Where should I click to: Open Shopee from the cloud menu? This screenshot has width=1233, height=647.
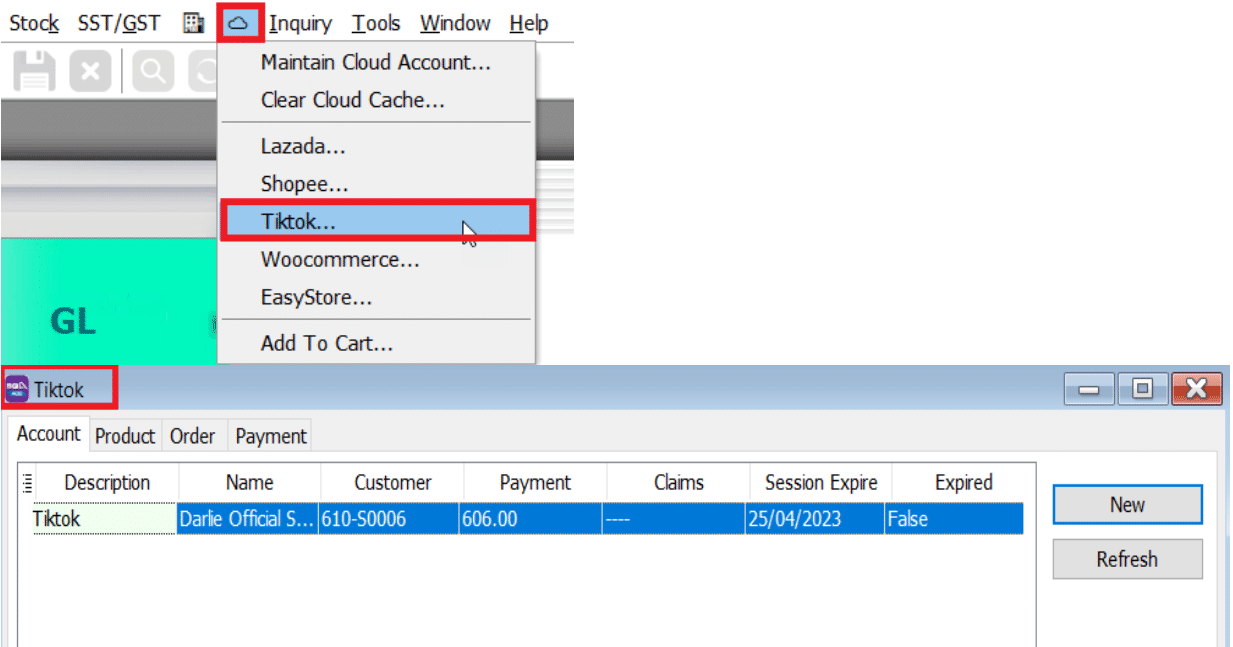304,184
